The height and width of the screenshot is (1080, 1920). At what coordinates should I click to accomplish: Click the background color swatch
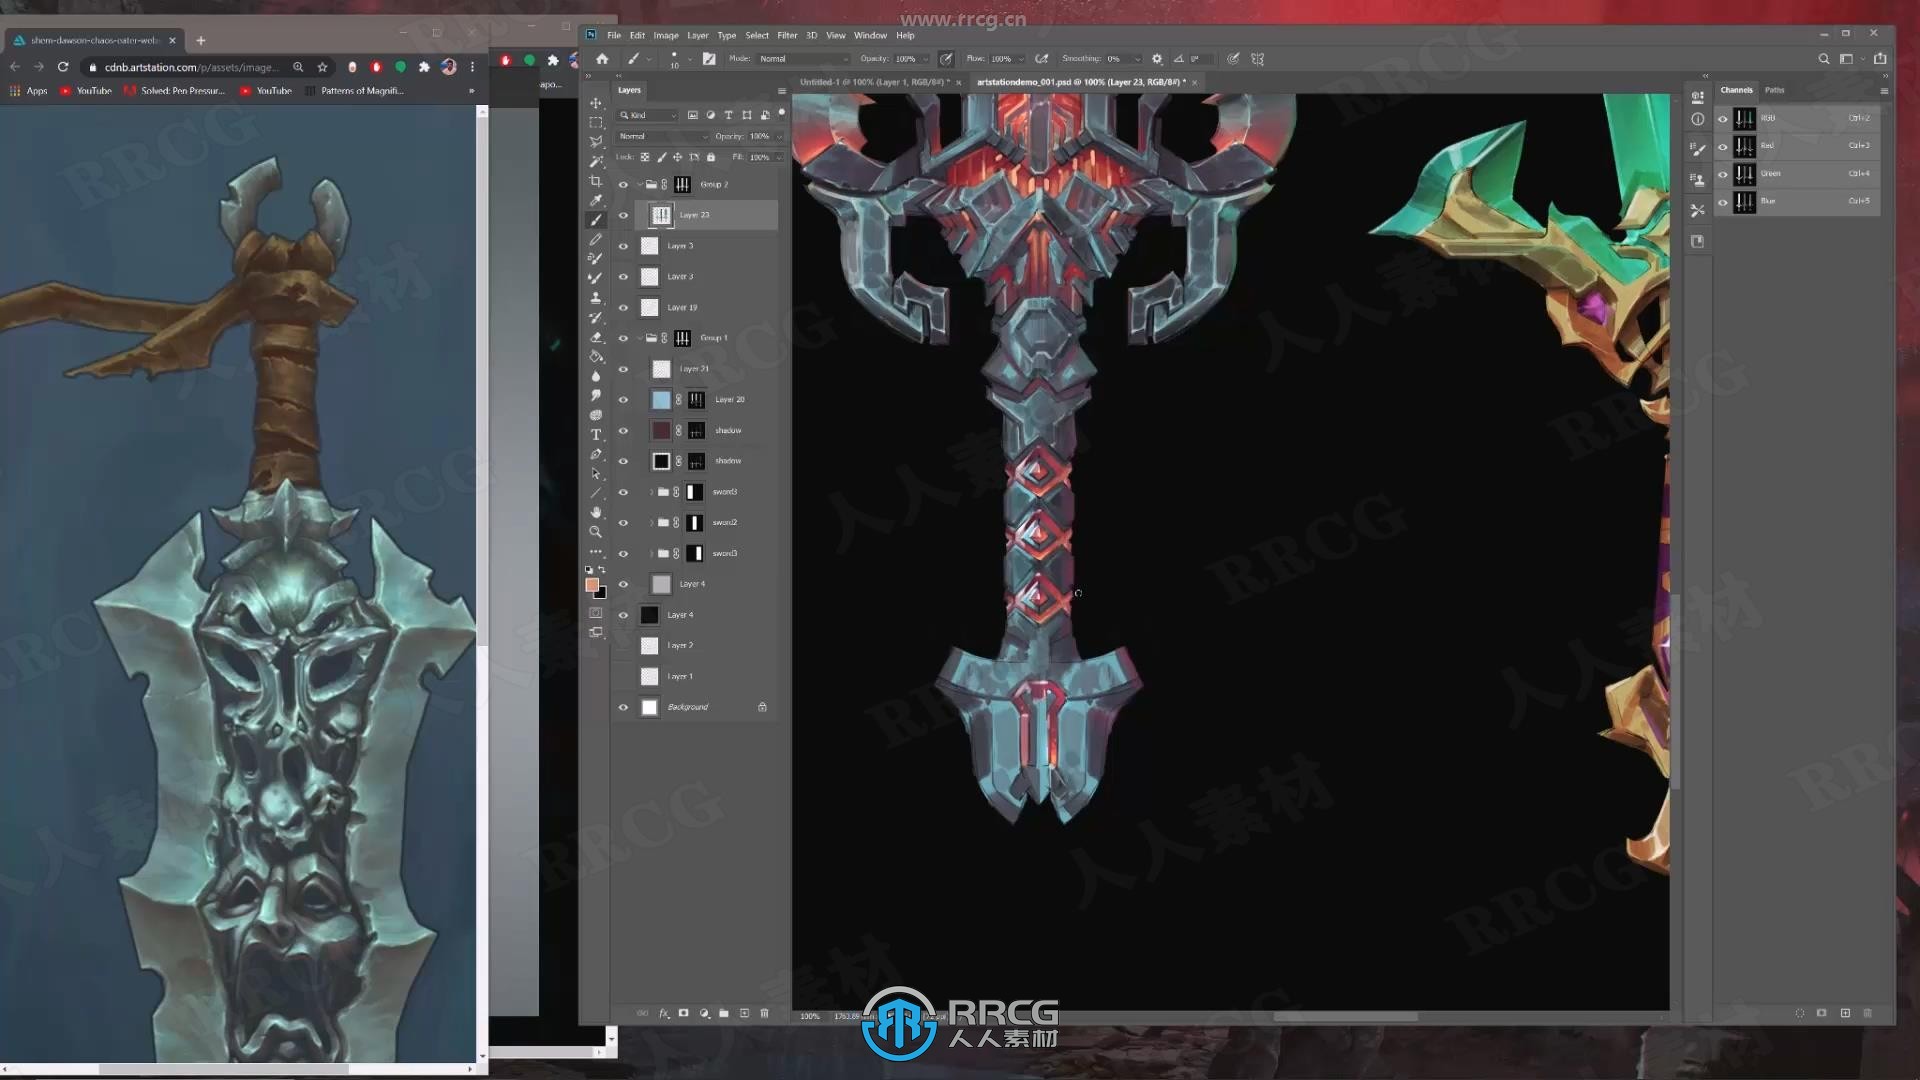(601, 593)
